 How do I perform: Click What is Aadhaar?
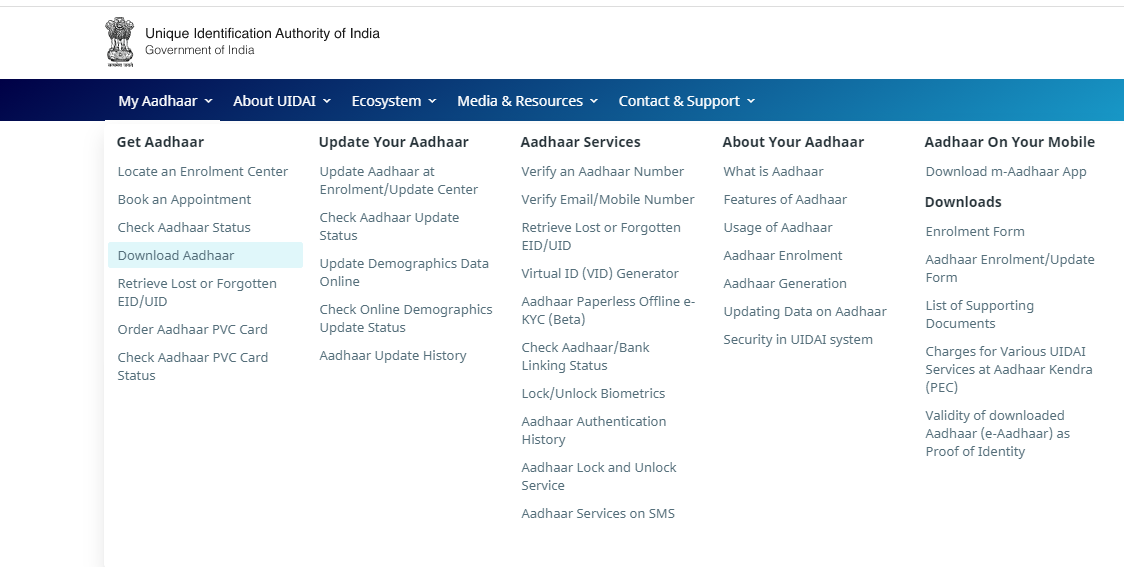pyautogui.click(x=773, y=171)
